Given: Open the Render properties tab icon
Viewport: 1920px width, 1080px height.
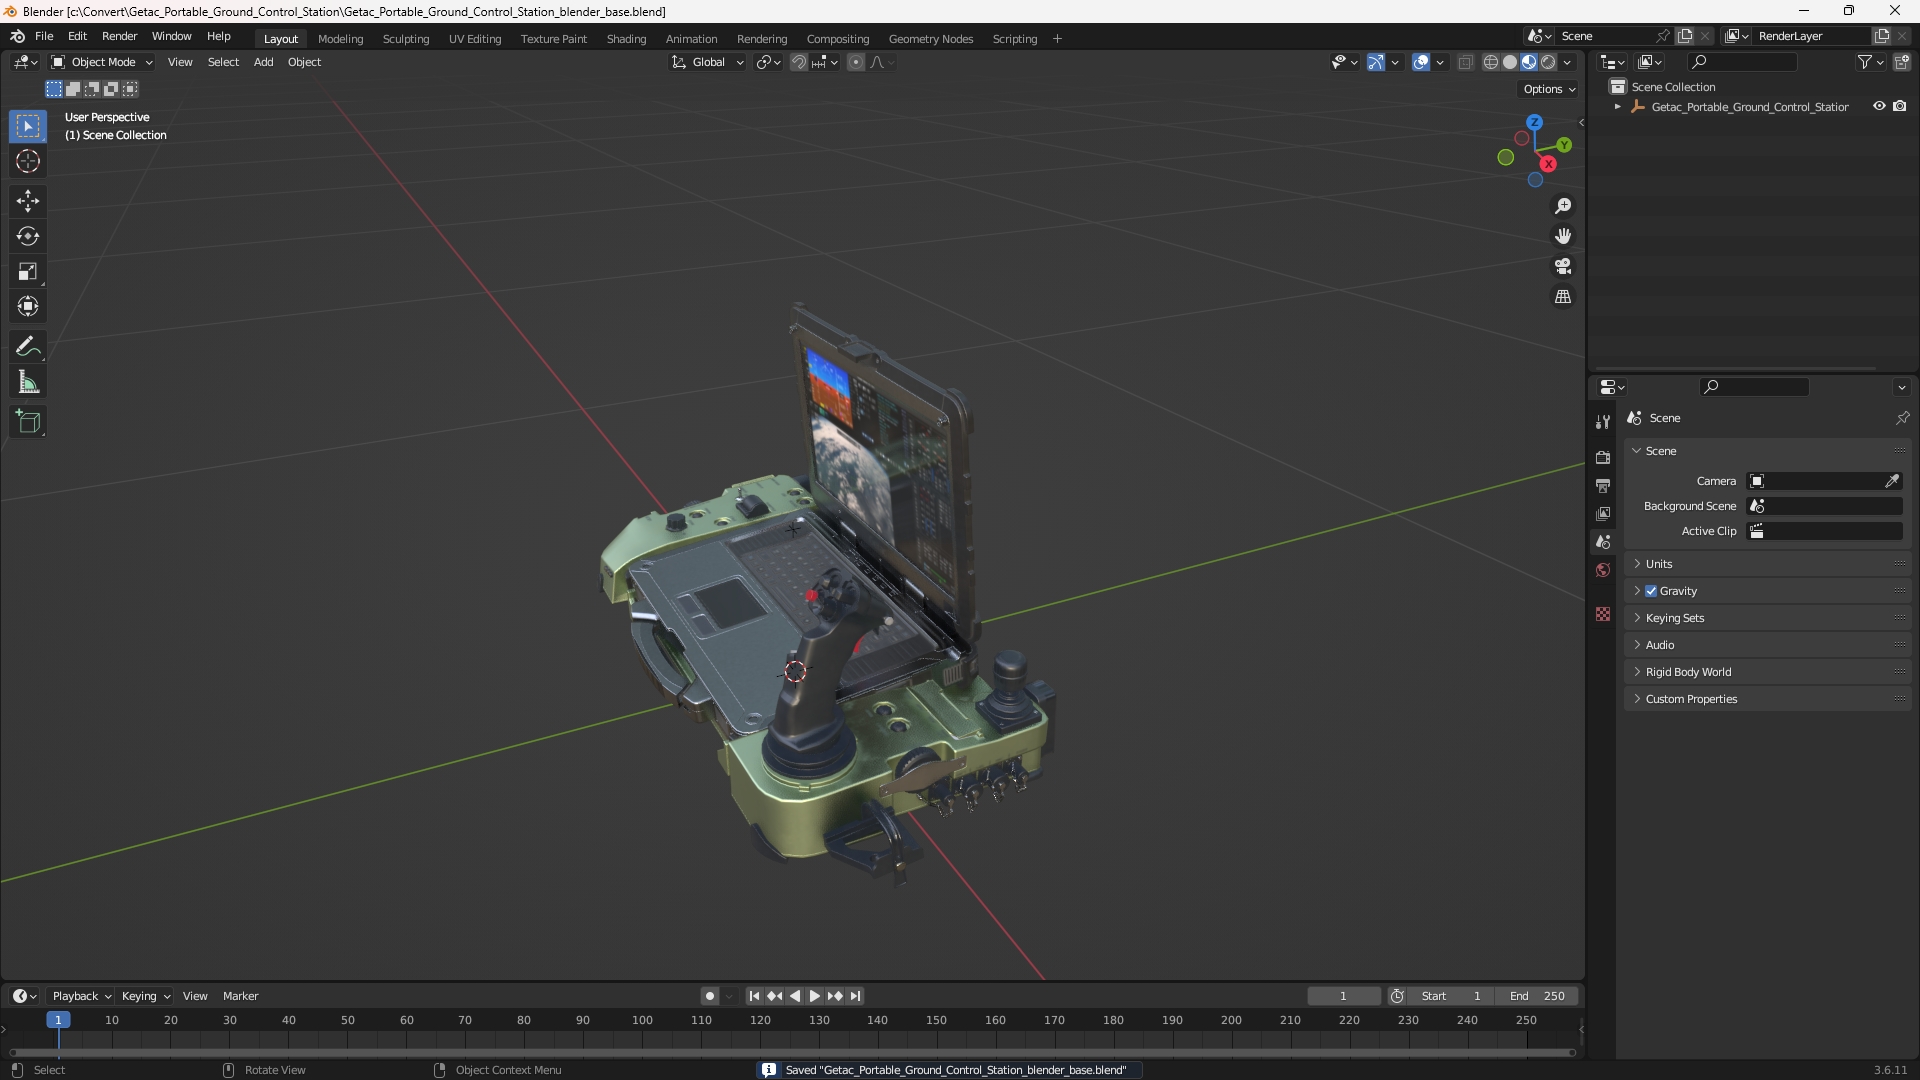Looking at the screenshot, I should pos(1603,457).
